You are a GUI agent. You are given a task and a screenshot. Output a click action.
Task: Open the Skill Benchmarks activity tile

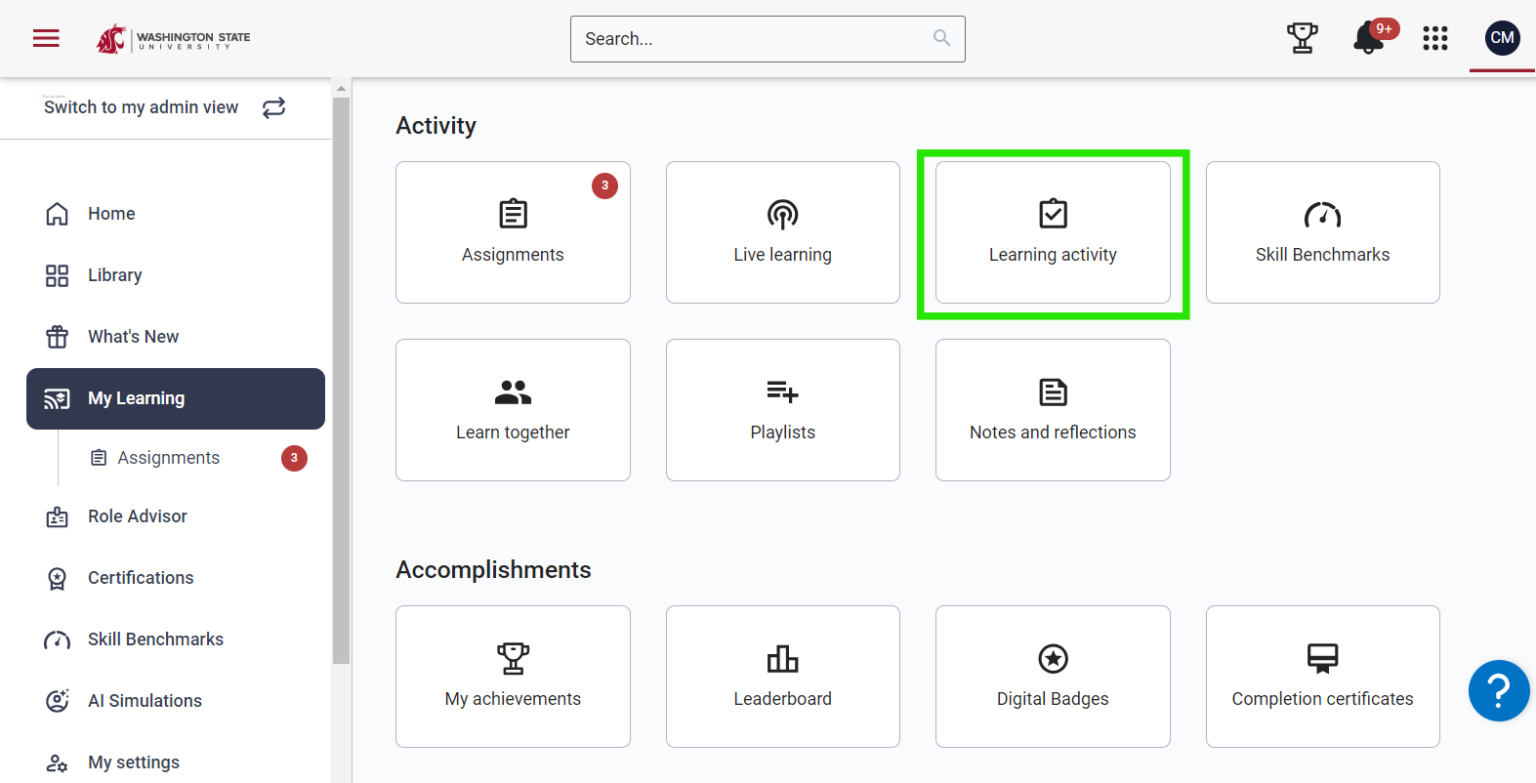point(1322,232)
